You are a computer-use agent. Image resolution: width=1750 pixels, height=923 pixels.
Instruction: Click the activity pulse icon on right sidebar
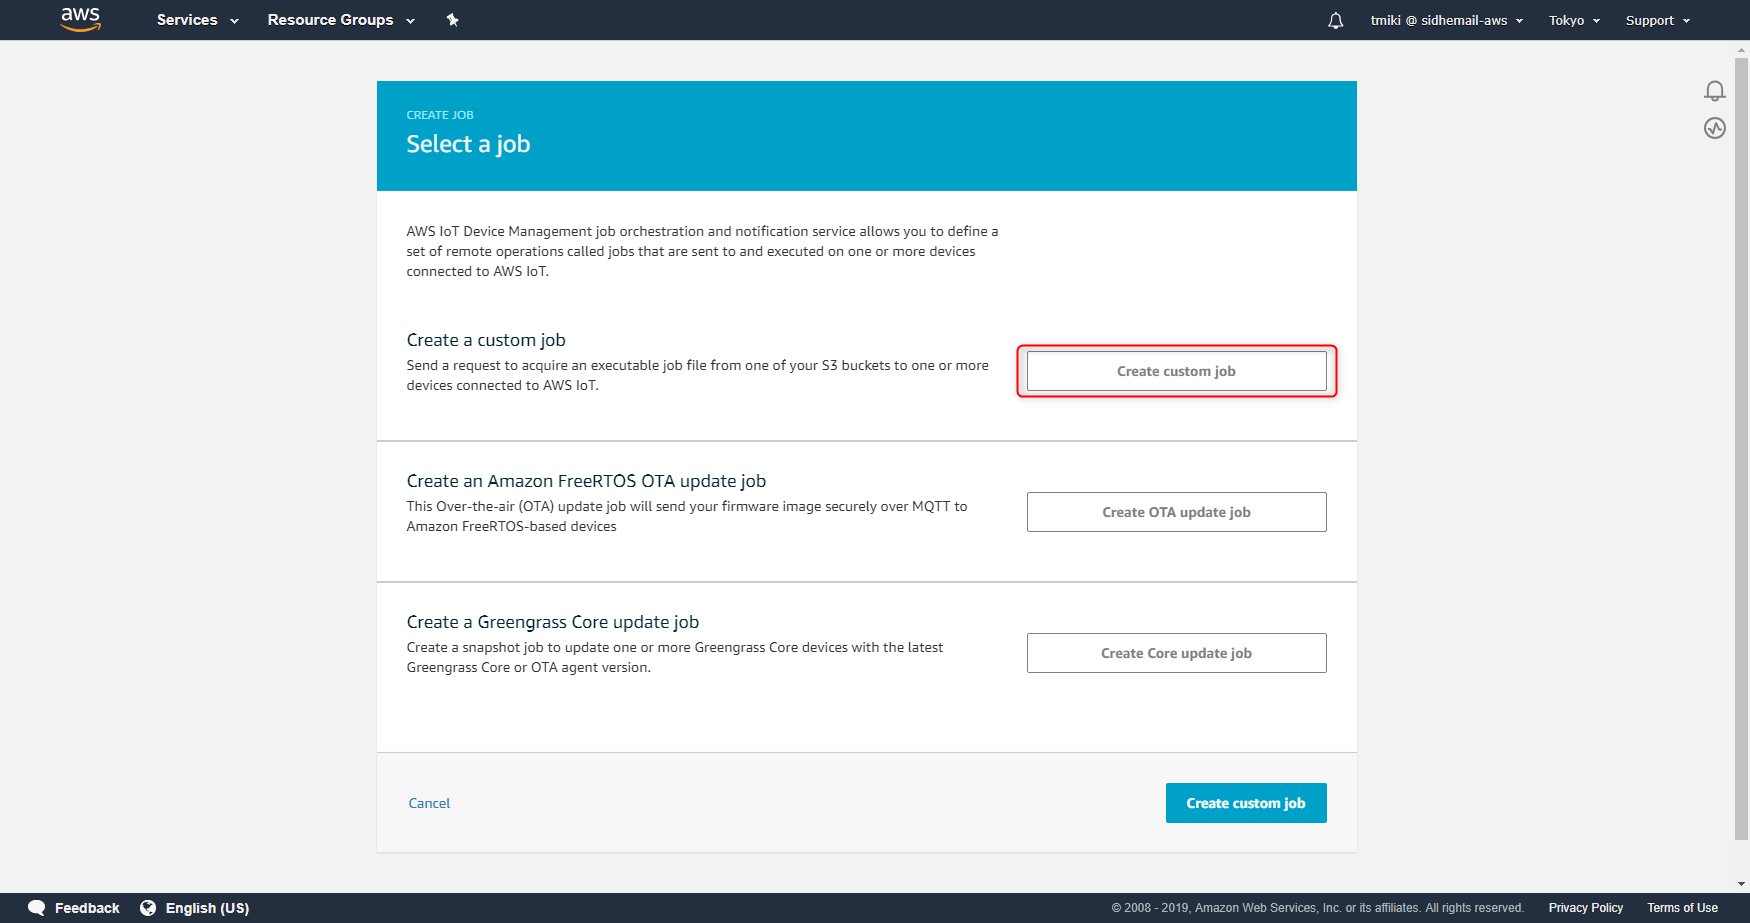[x=1714, y=128]
